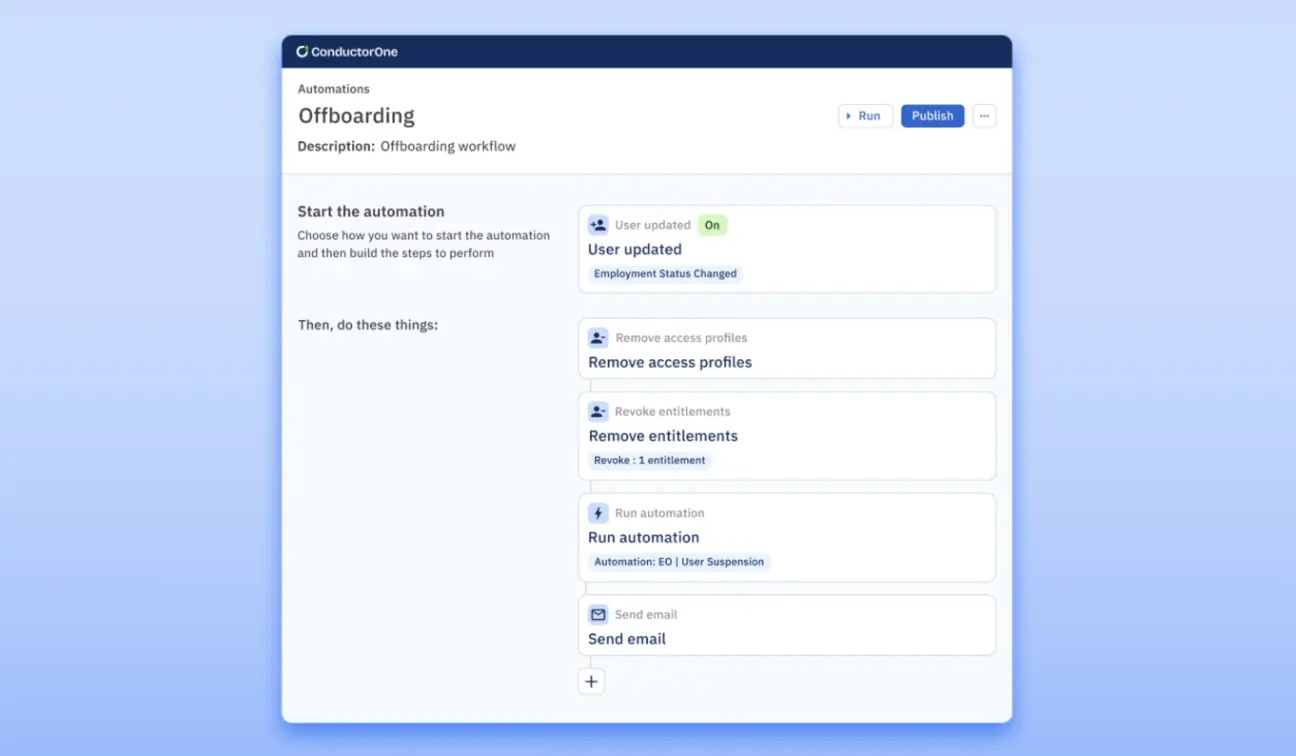
Task: Open the more options ellipsis menu
Action: 984,116
